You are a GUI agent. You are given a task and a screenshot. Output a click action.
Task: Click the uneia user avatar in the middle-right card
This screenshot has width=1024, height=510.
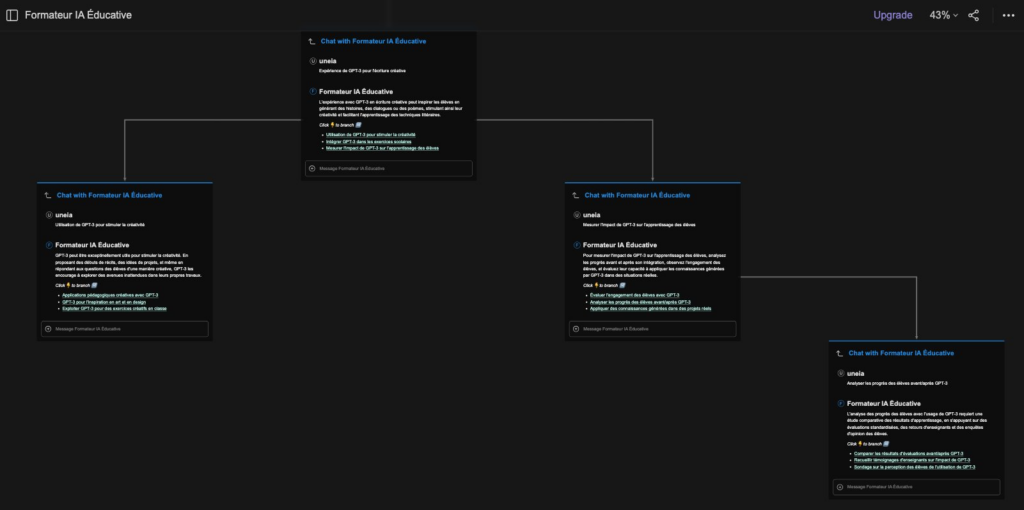(x=577, y=215)
